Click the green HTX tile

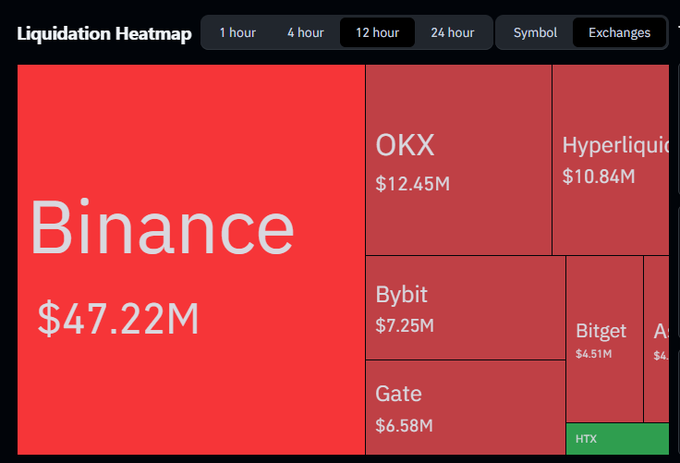618,439
